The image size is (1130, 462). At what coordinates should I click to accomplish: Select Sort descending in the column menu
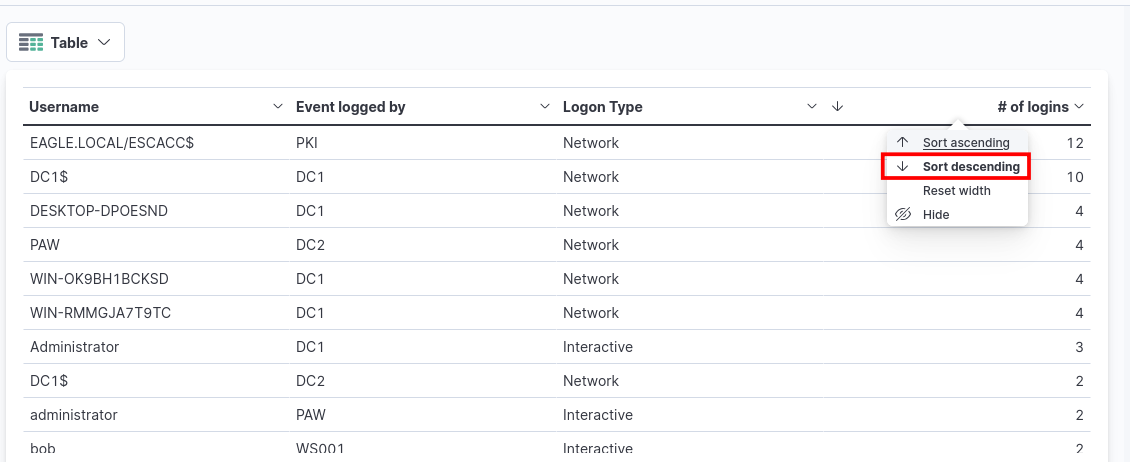(x=971, y=167)
